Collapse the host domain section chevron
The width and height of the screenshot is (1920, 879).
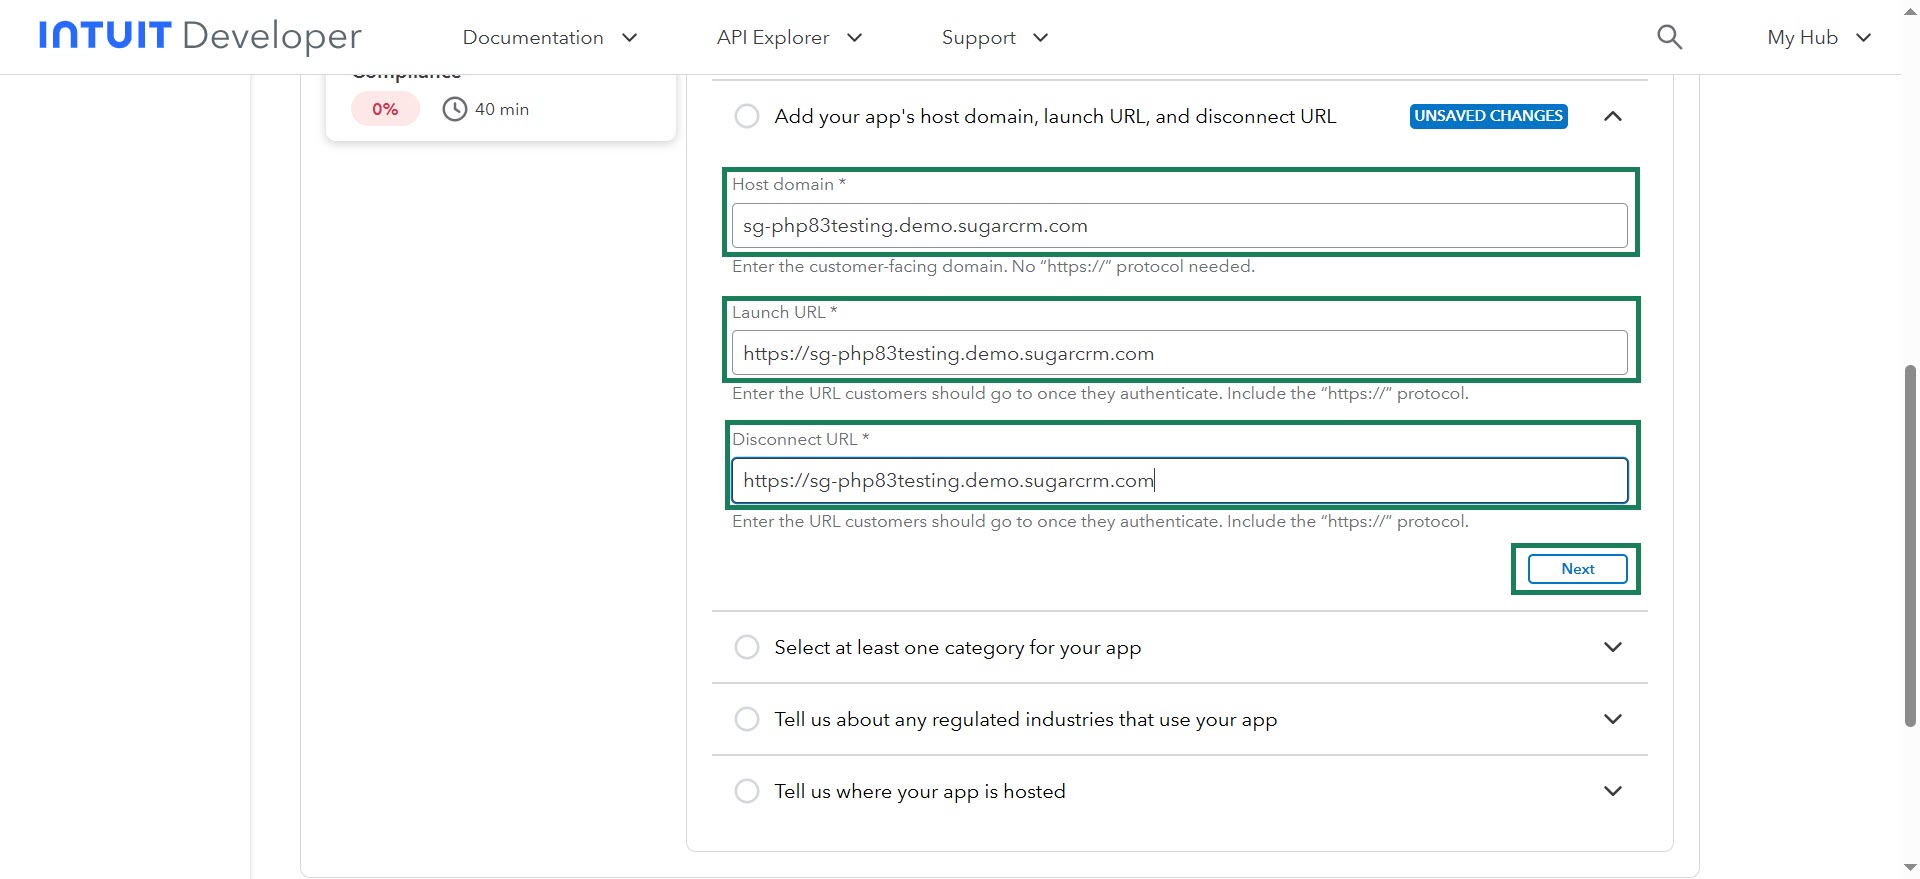1612,116
